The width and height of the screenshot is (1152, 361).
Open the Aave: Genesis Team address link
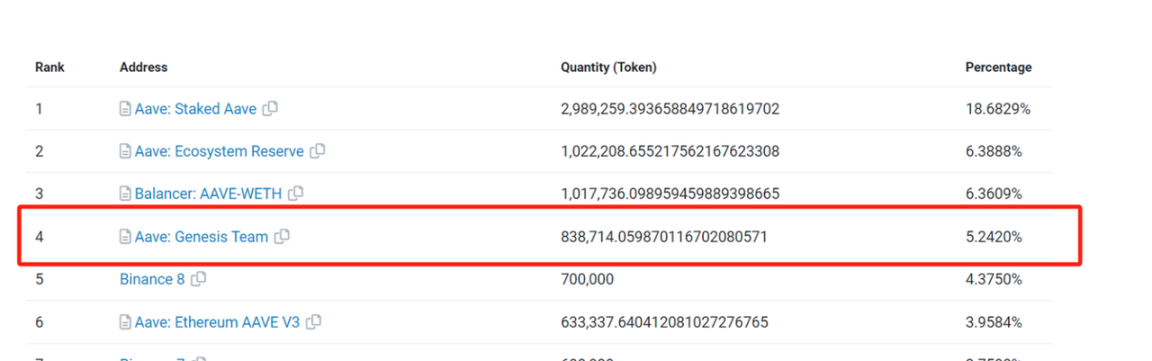[201, 237]
